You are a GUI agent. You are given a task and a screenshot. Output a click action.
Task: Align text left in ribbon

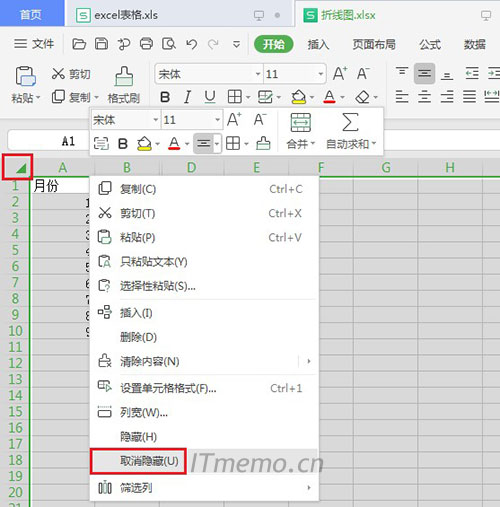tap(402, 97)
